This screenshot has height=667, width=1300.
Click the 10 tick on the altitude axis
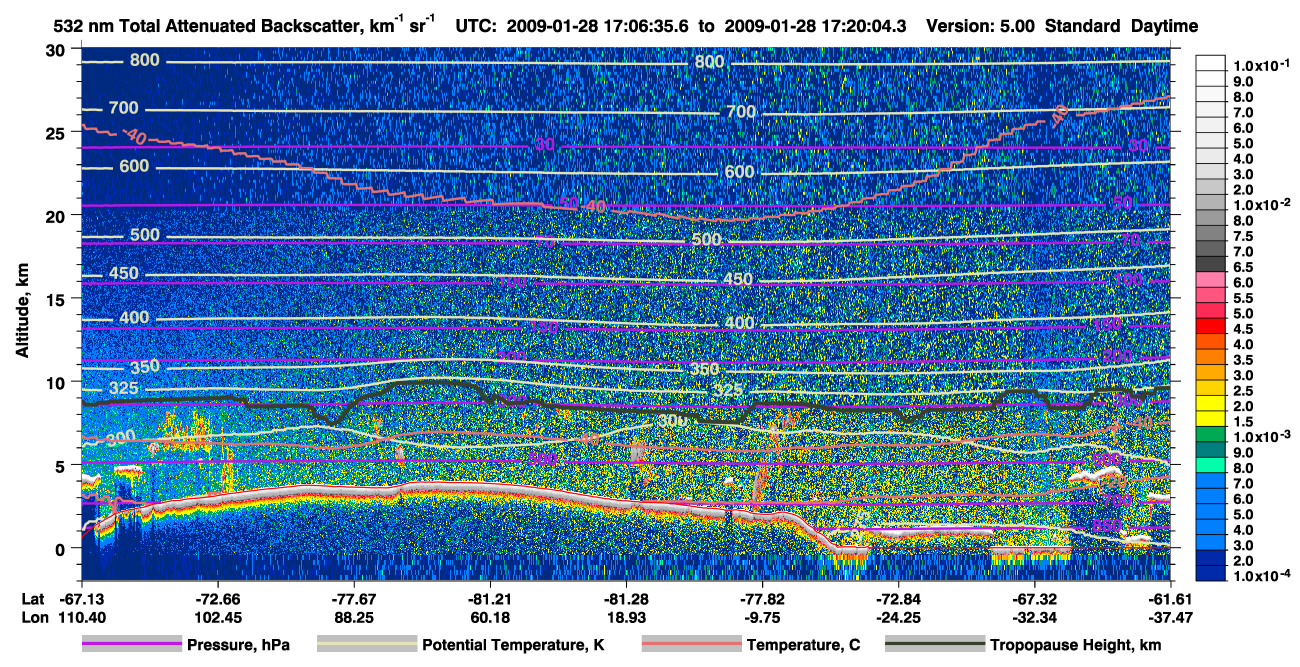[57, 382]
